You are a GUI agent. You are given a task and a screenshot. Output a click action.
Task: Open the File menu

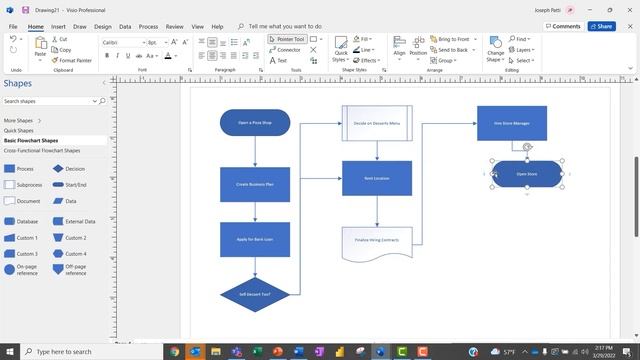[x=13, y=27]
